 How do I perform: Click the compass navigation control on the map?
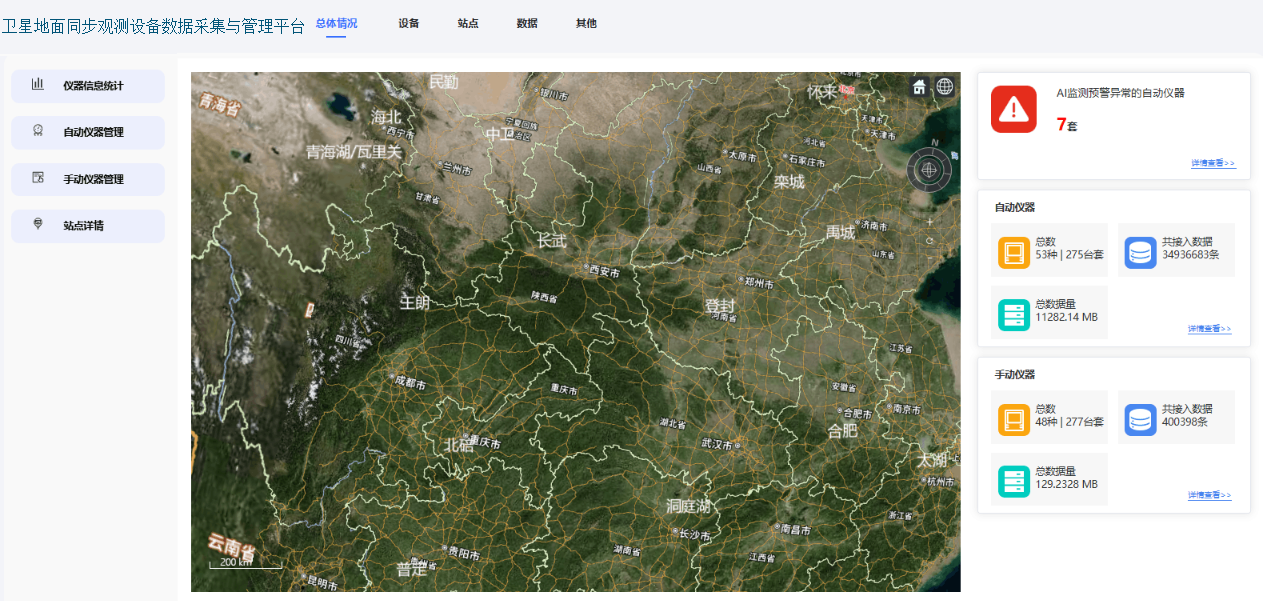[929, 169]
